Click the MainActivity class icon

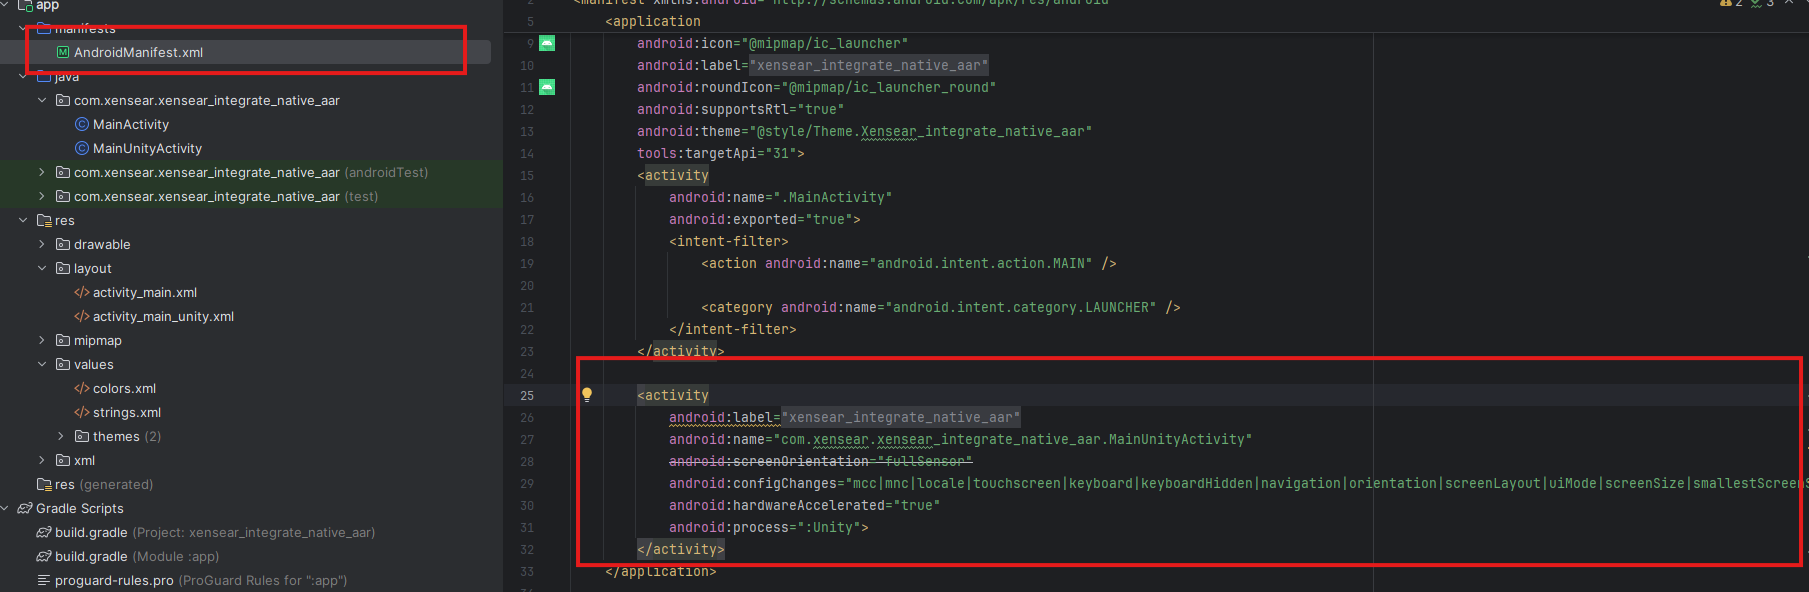tap(82, 124)
